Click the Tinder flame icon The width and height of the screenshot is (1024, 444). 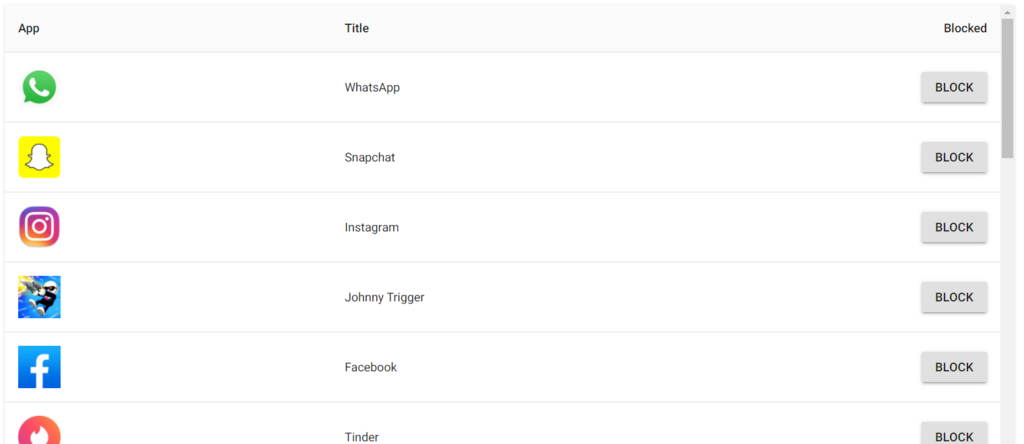pyautogui.click(x=39, y=432)
